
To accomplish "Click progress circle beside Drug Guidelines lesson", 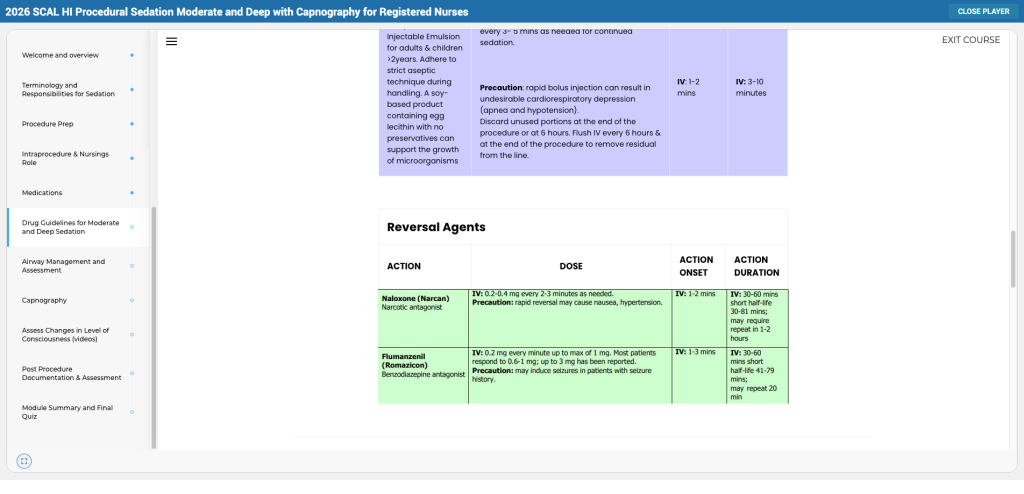I will [132, 227].
